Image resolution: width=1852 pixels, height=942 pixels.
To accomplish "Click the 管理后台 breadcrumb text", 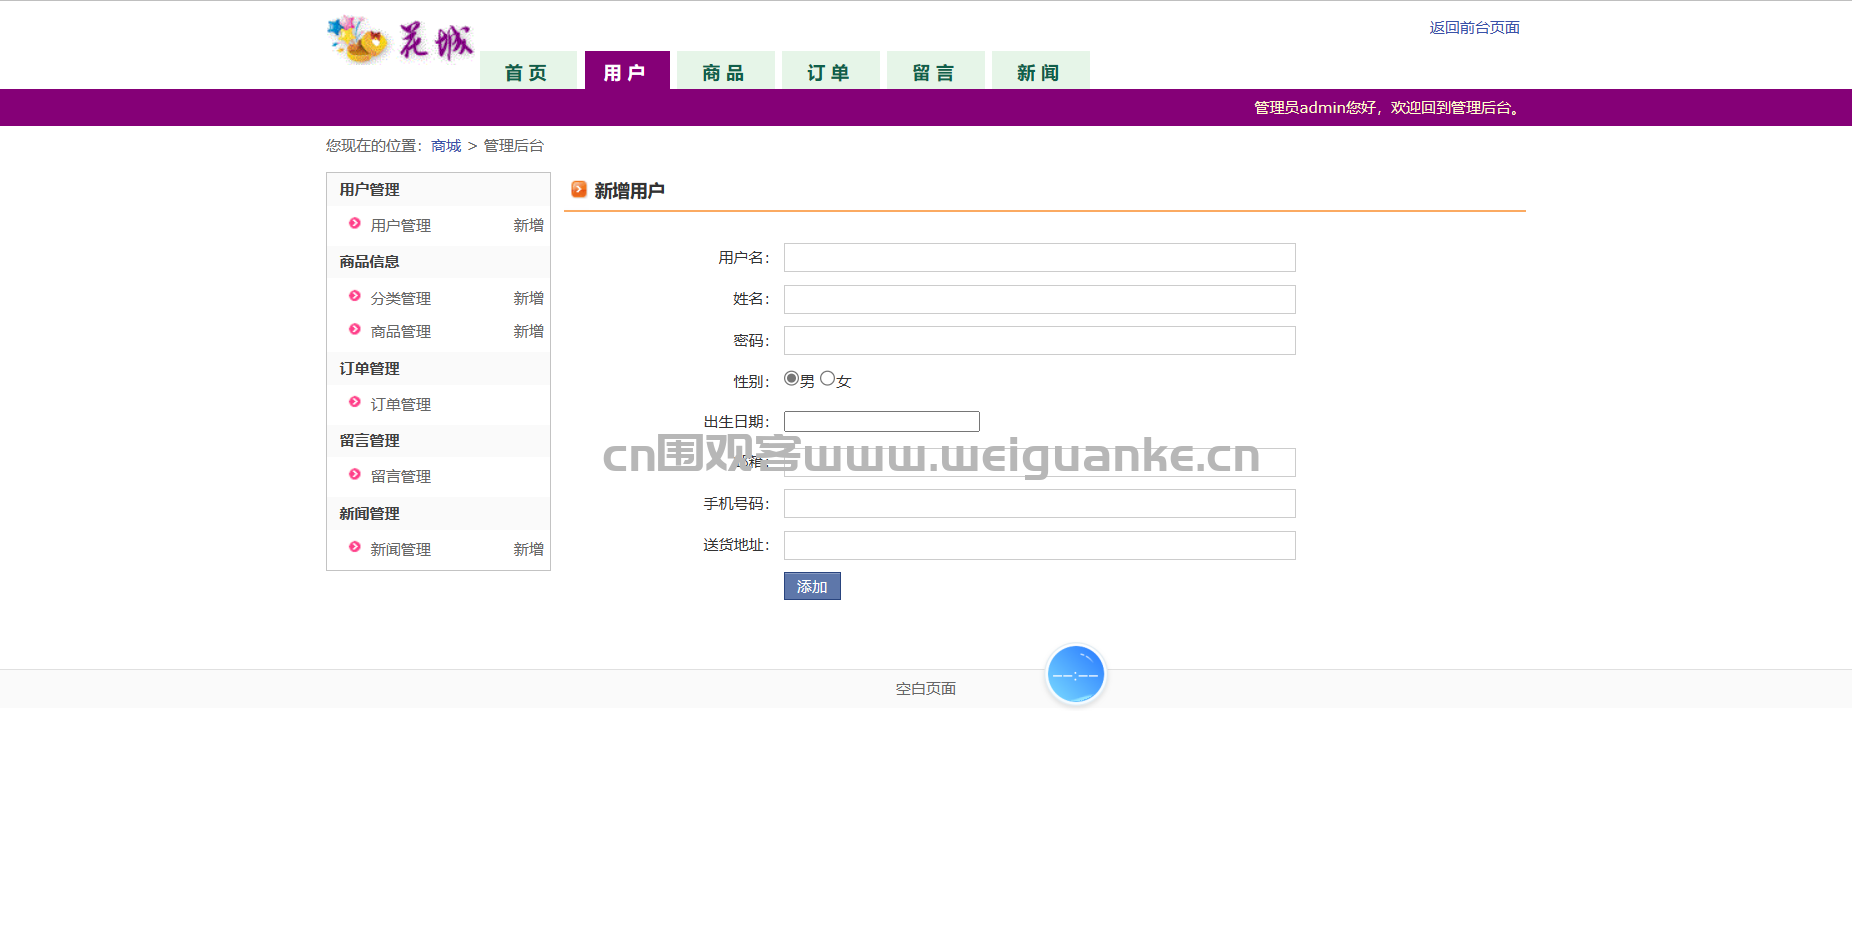I will pos(513,146).
